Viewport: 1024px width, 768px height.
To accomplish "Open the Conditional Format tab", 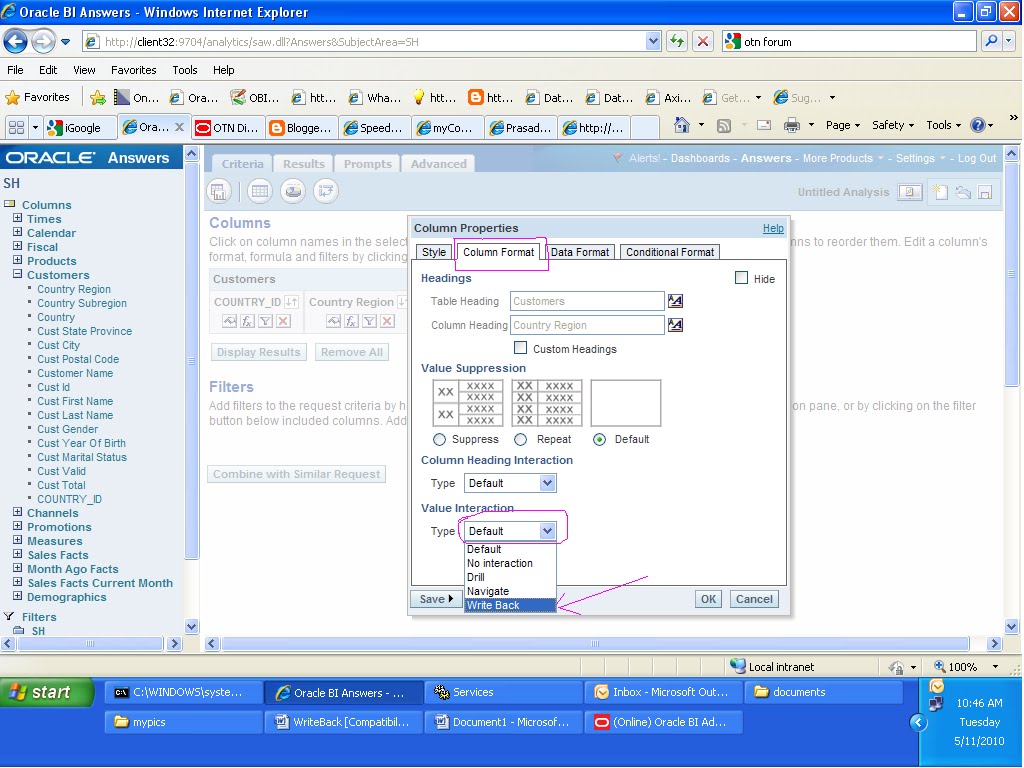I will tap(670, 252).
